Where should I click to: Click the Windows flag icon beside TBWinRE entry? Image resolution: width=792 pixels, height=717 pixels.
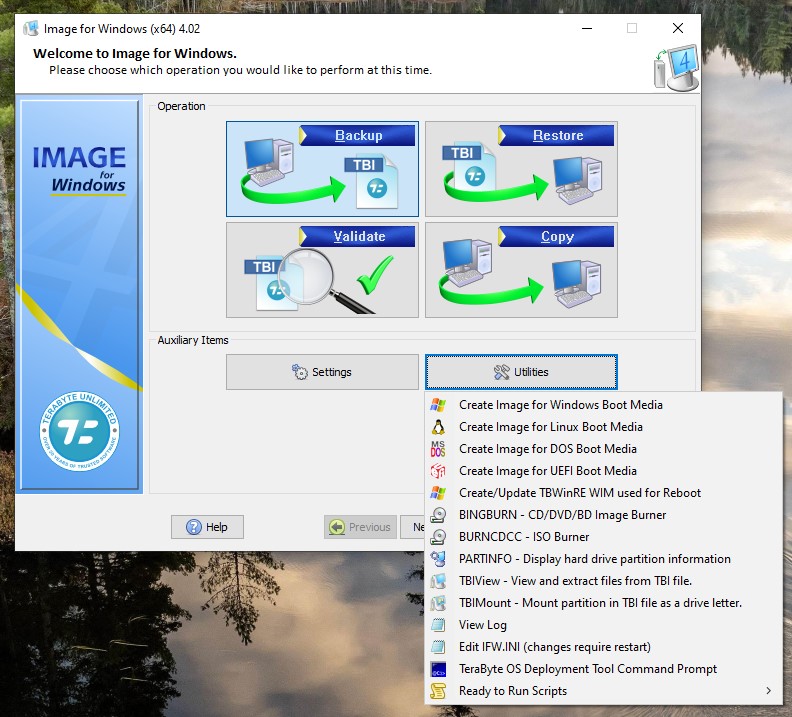coord(438,493)
